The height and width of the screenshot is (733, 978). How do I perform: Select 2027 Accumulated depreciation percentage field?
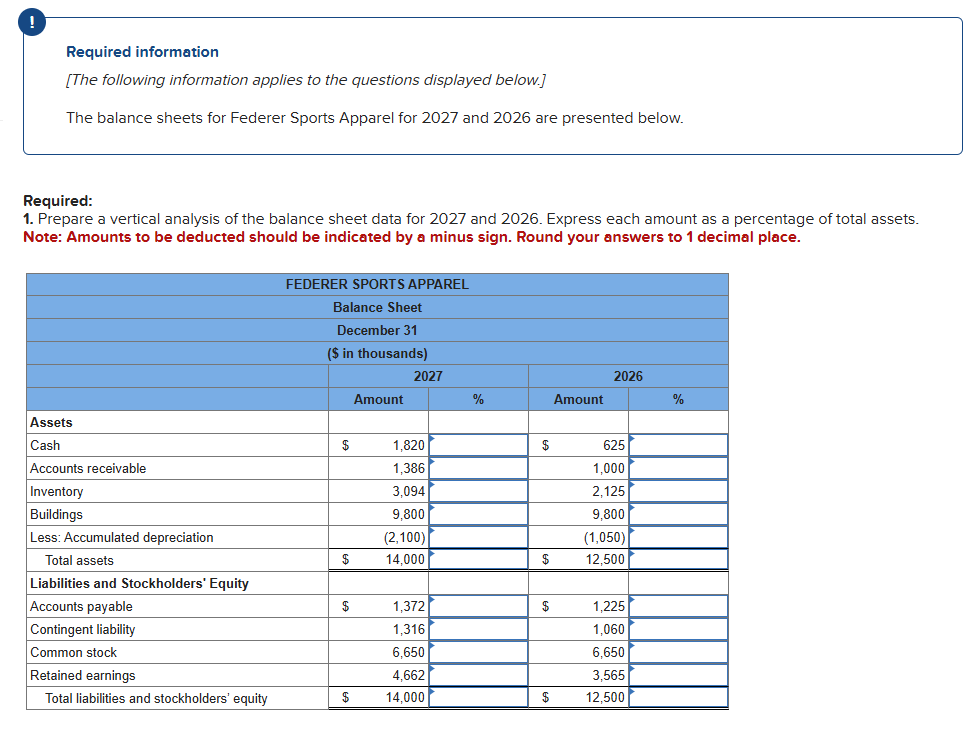(x=478, y=538)
